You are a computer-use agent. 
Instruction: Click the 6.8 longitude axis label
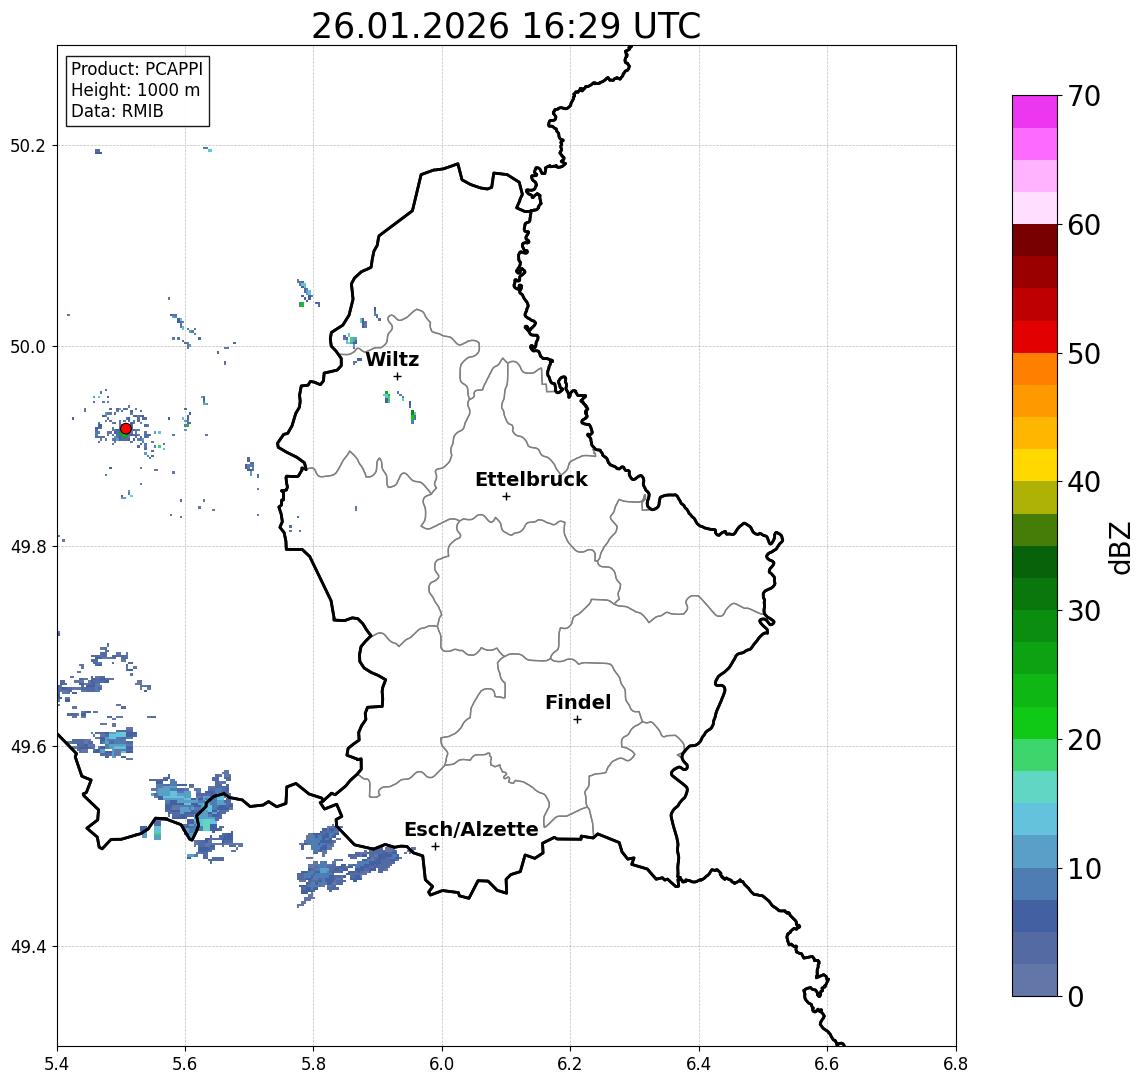pos(955,1064)
